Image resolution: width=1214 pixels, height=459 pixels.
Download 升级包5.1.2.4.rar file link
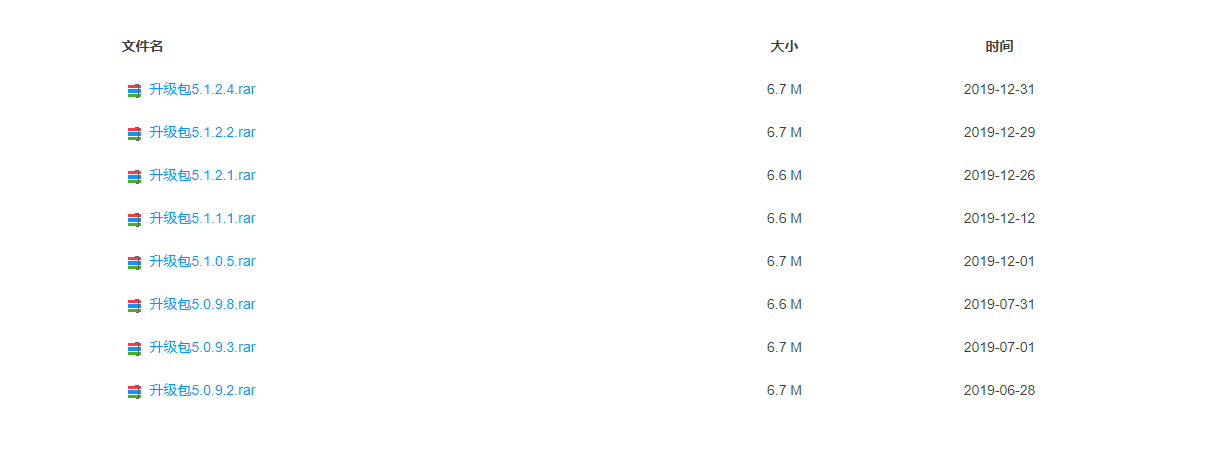pyautogui.click(x=202, y=89)
